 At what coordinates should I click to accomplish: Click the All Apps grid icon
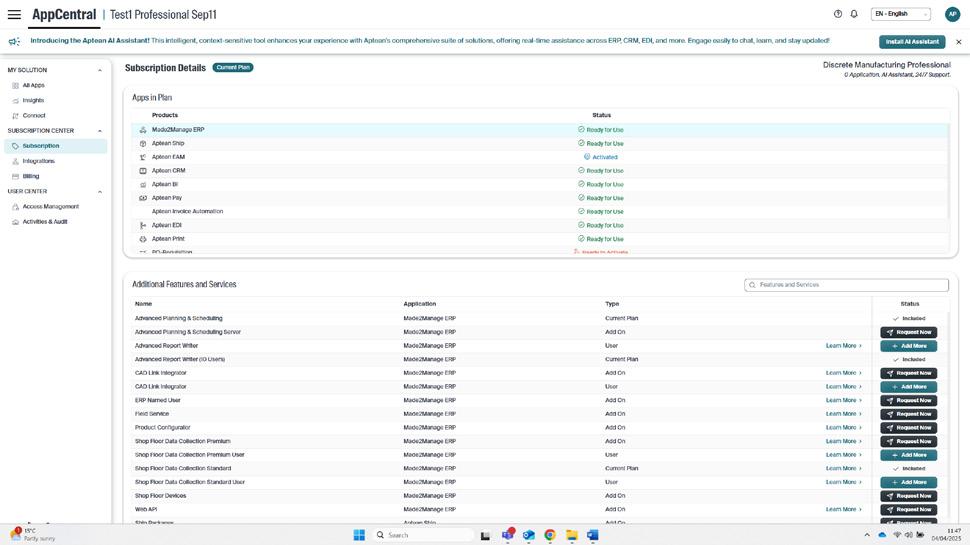coord(15,85)
